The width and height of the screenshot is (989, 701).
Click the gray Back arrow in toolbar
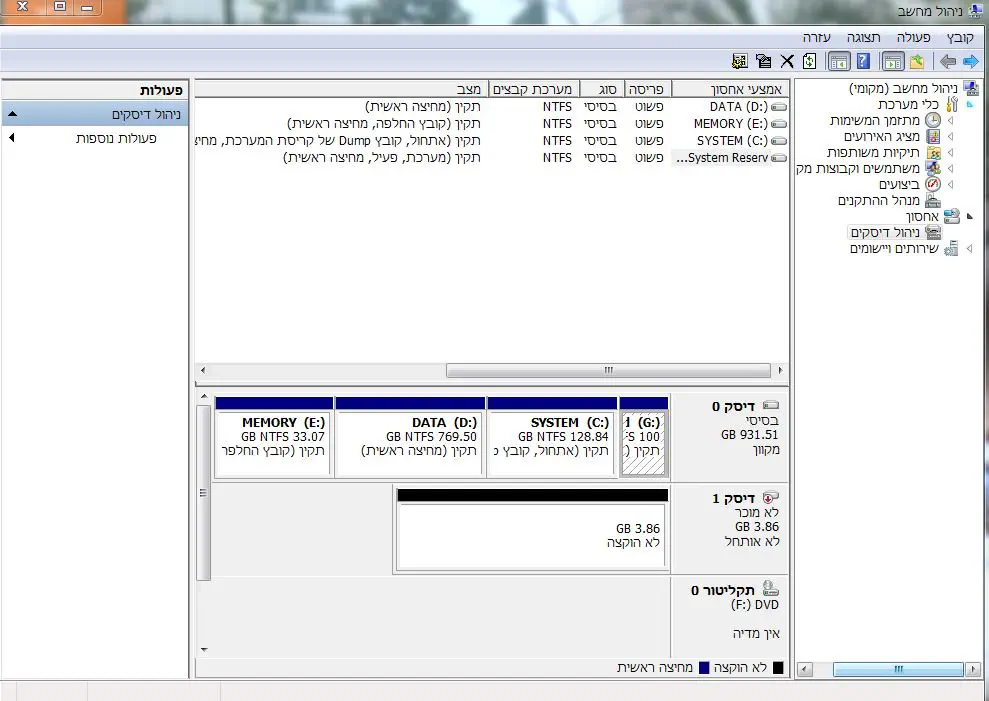click(947, 62)
